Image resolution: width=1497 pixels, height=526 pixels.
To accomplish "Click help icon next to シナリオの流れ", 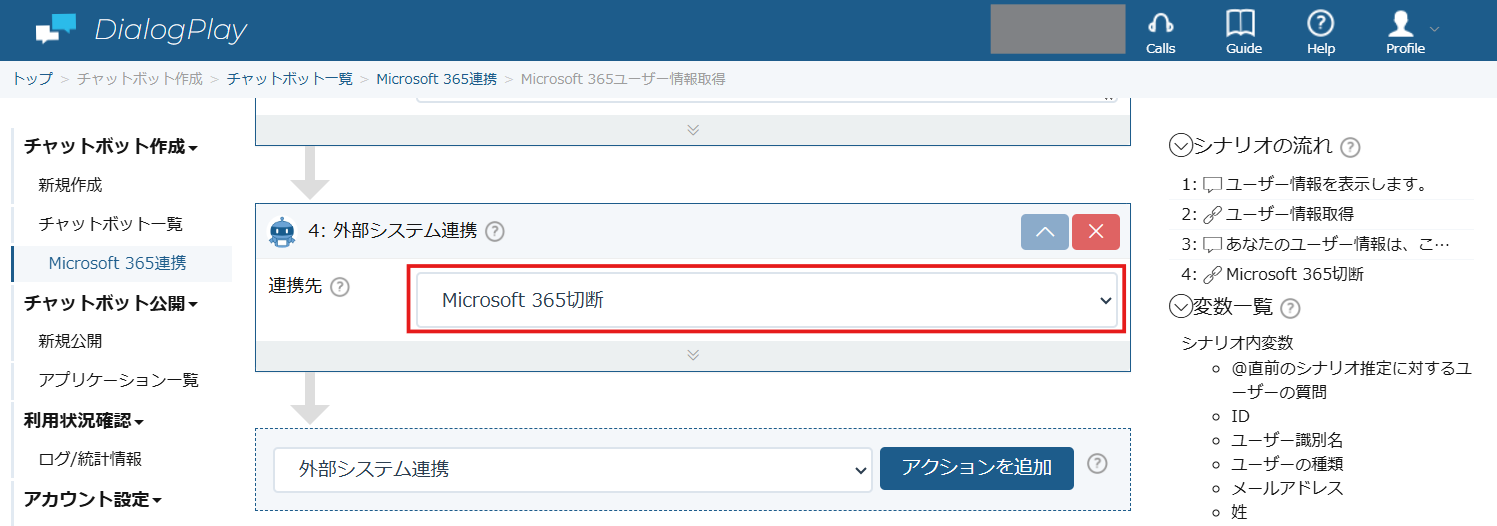I will pos(1350,148).
